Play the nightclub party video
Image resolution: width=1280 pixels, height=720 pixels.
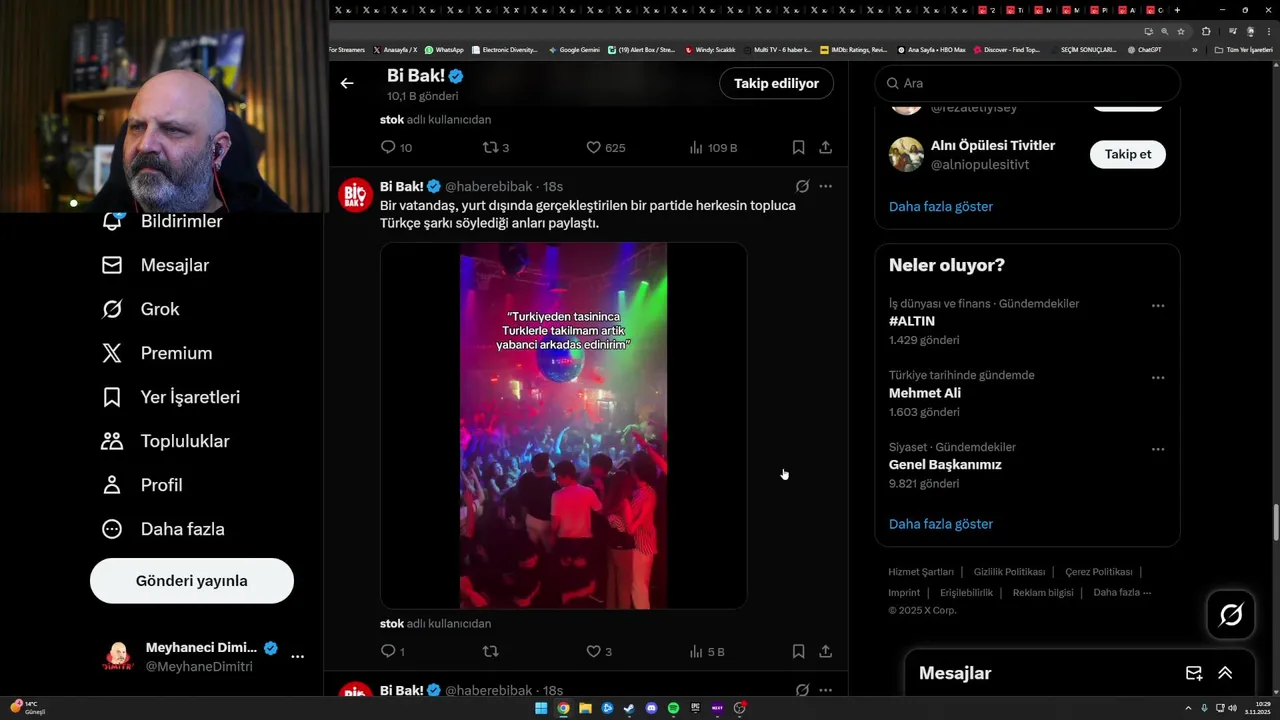click(x=563, y=426)
